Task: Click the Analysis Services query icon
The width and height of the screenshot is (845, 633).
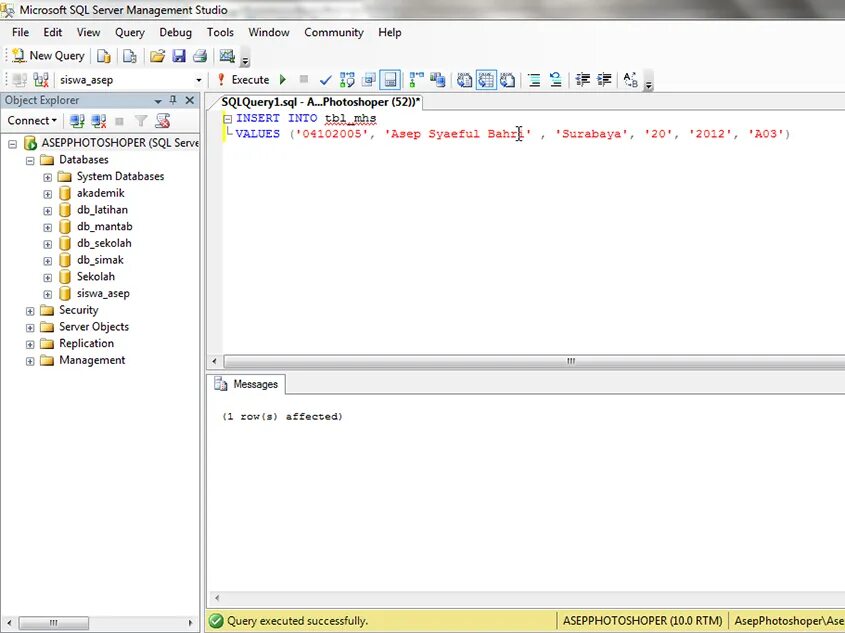Action: coord(130,55)
